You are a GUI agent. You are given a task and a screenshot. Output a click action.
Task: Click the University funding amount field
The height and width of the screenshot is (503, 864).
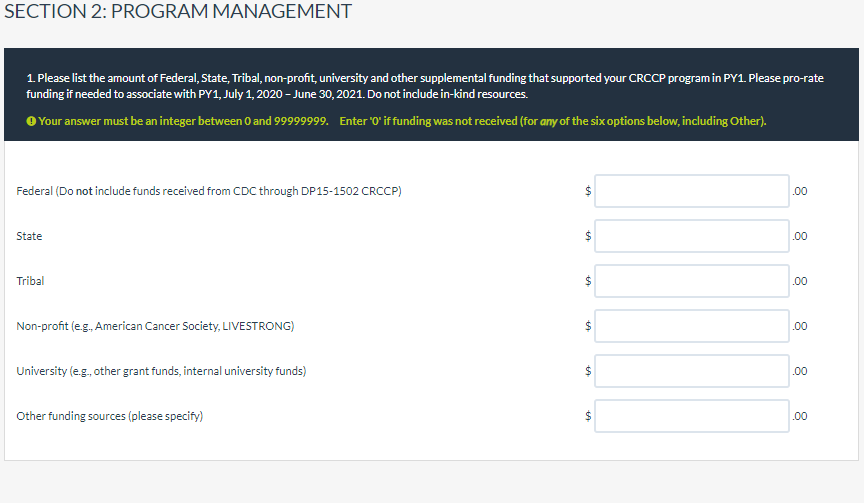point(691,371)
